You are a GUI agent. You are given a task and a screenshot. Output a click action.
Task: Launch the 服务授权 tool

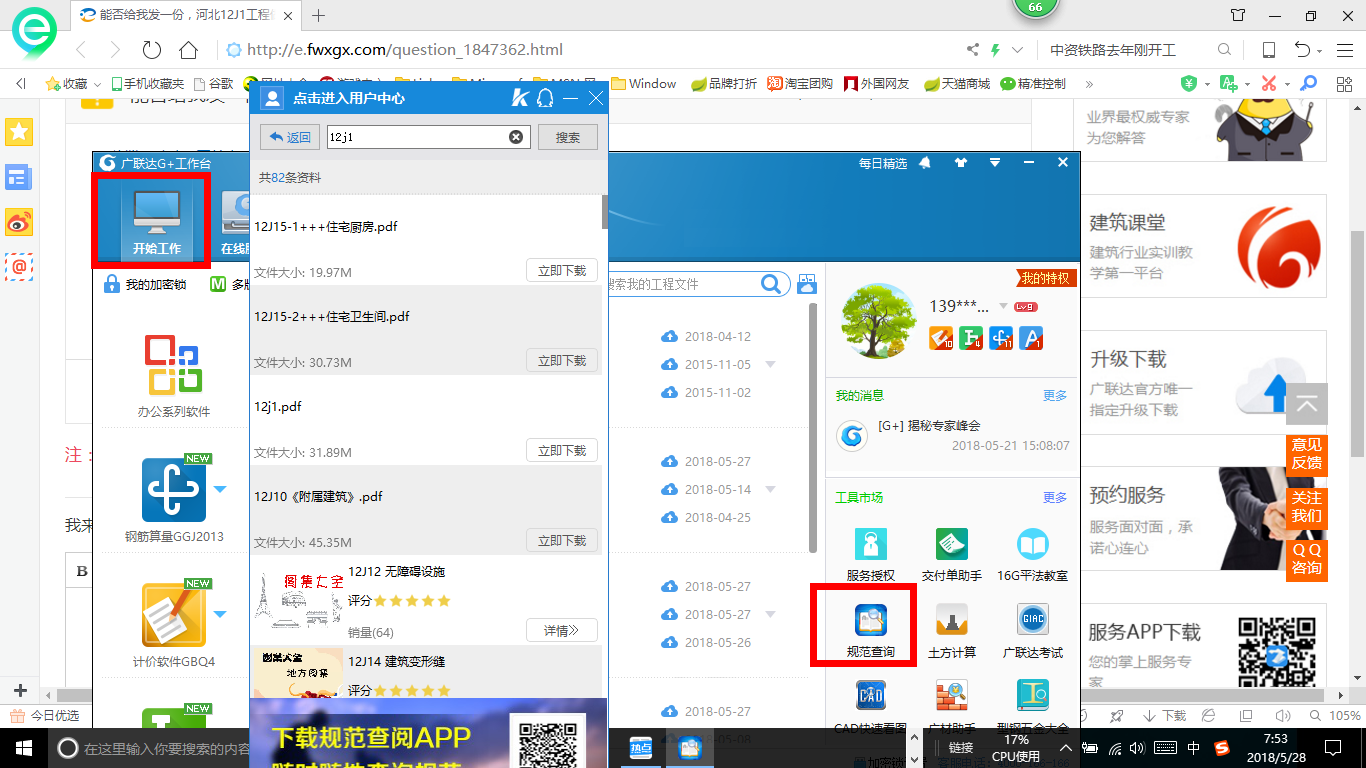pos(870,555)
